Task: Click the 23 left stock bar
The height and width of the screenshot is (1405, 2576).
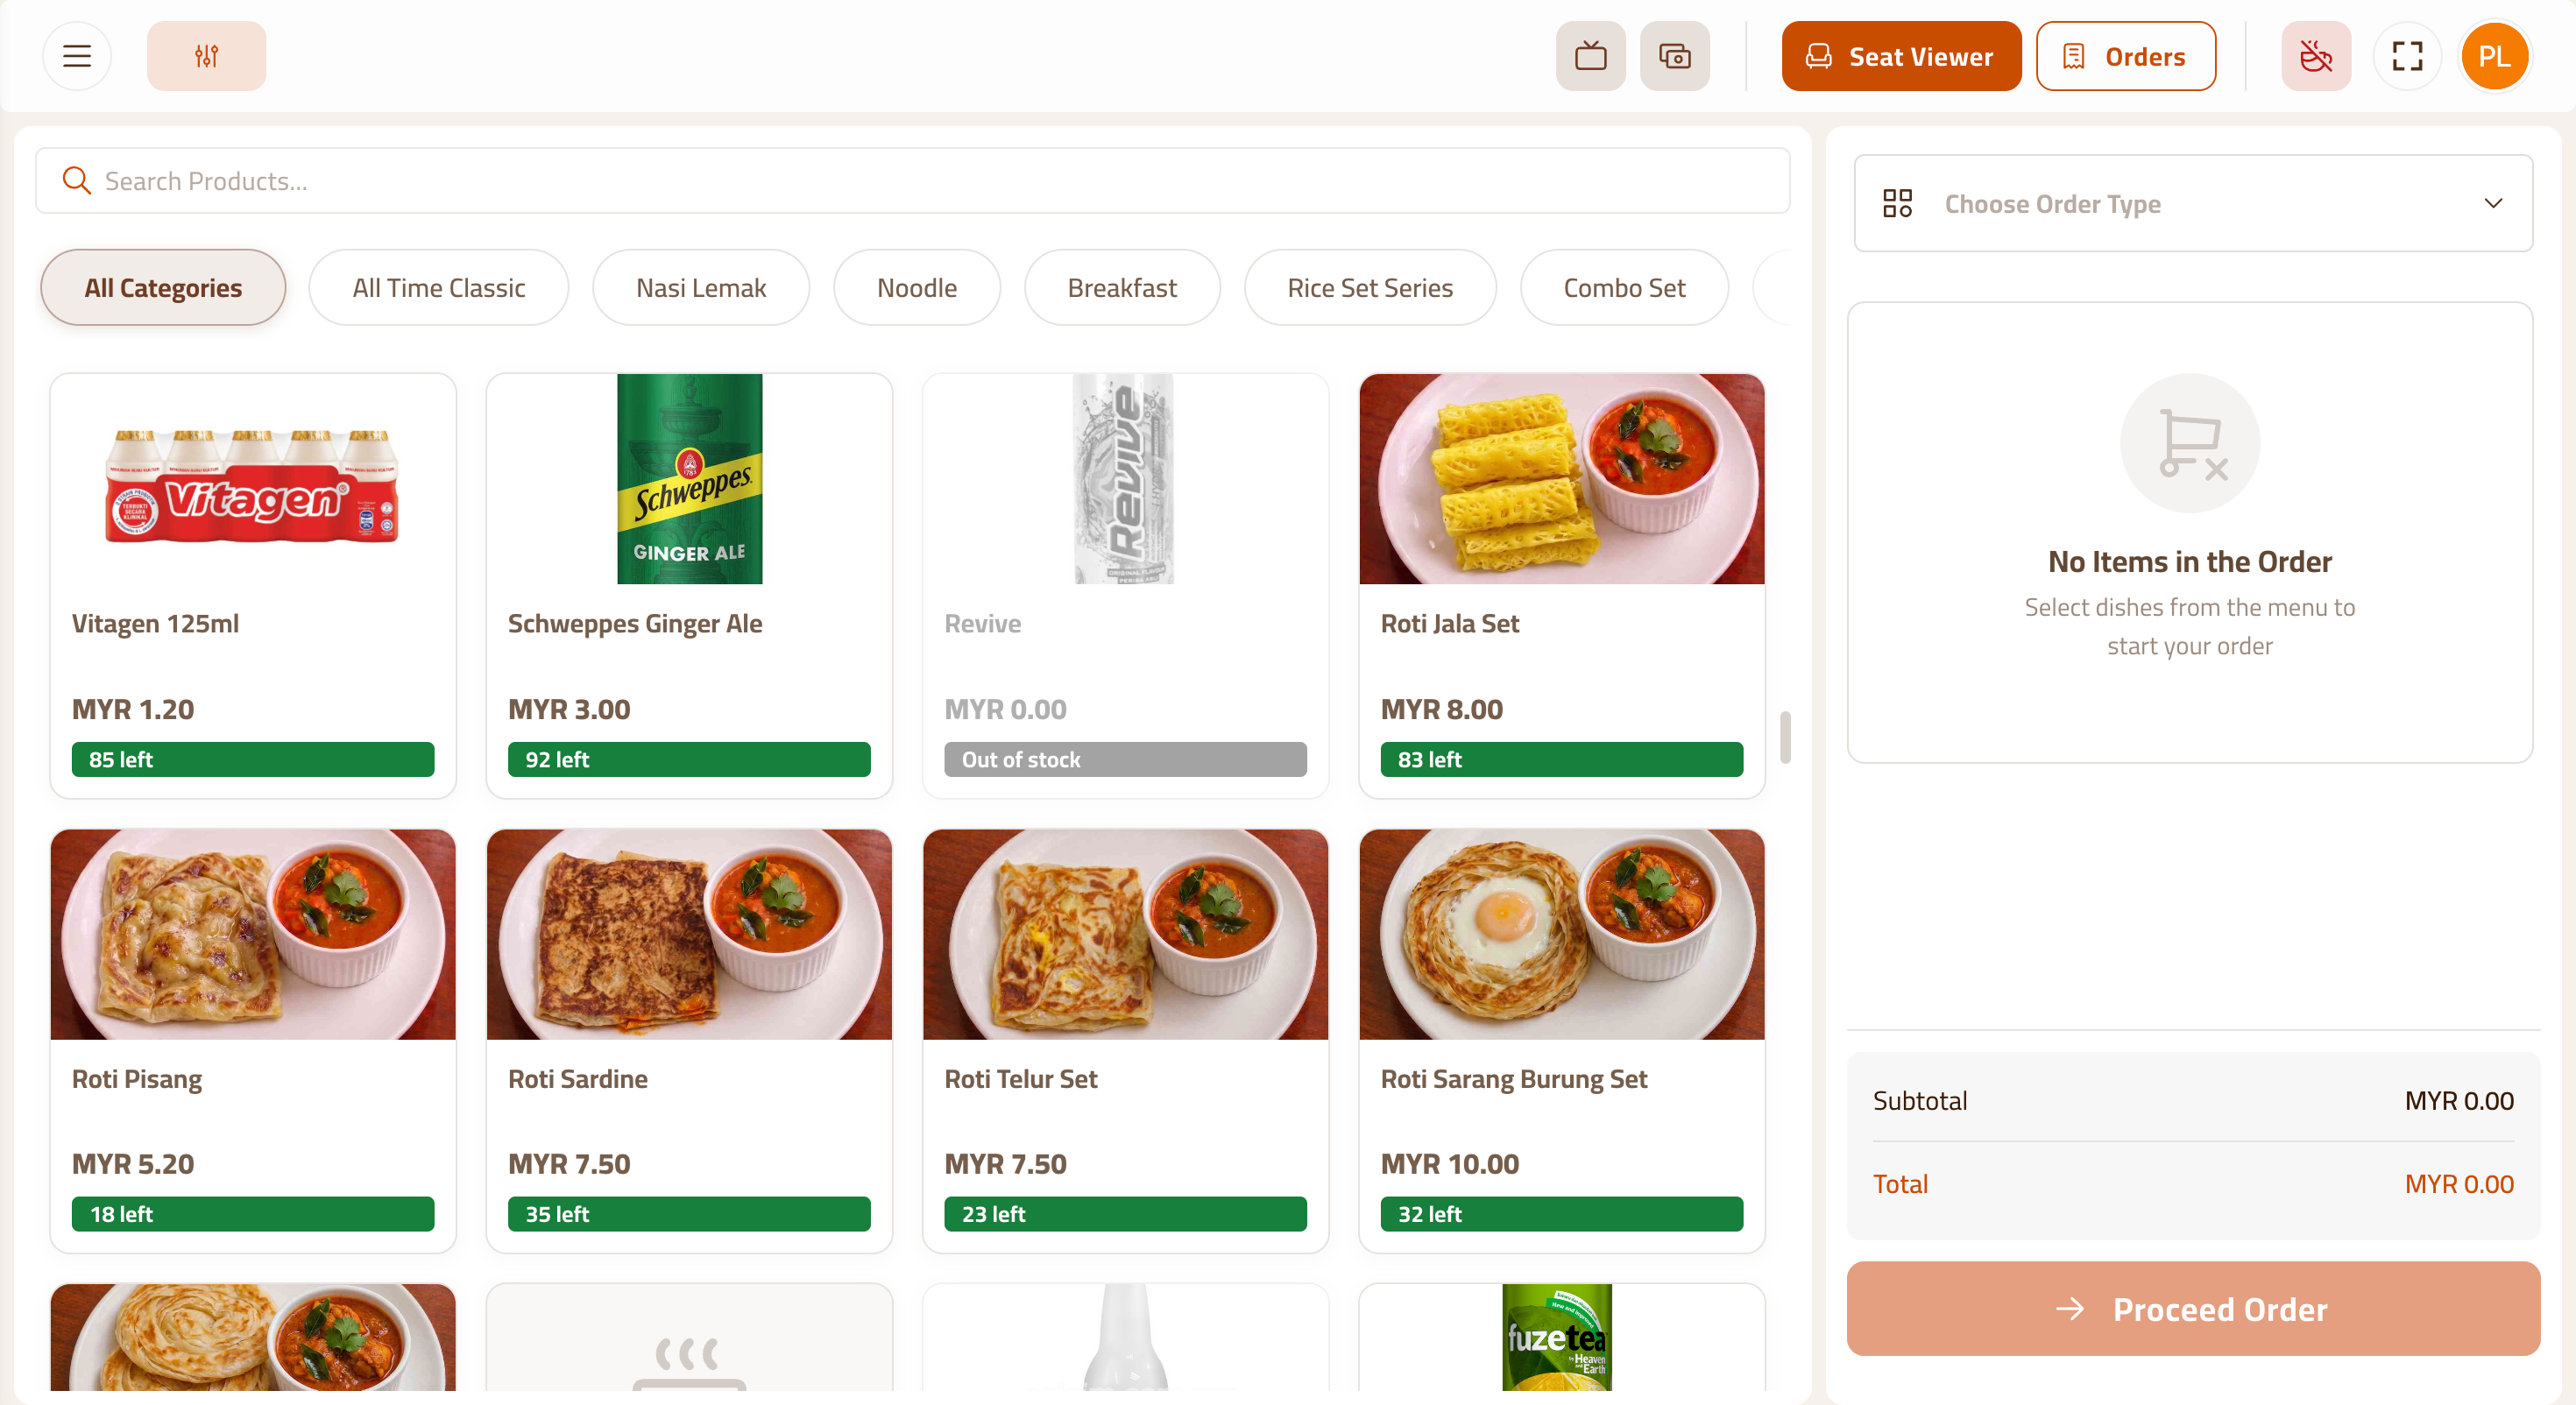Action: (1125, 1214)
